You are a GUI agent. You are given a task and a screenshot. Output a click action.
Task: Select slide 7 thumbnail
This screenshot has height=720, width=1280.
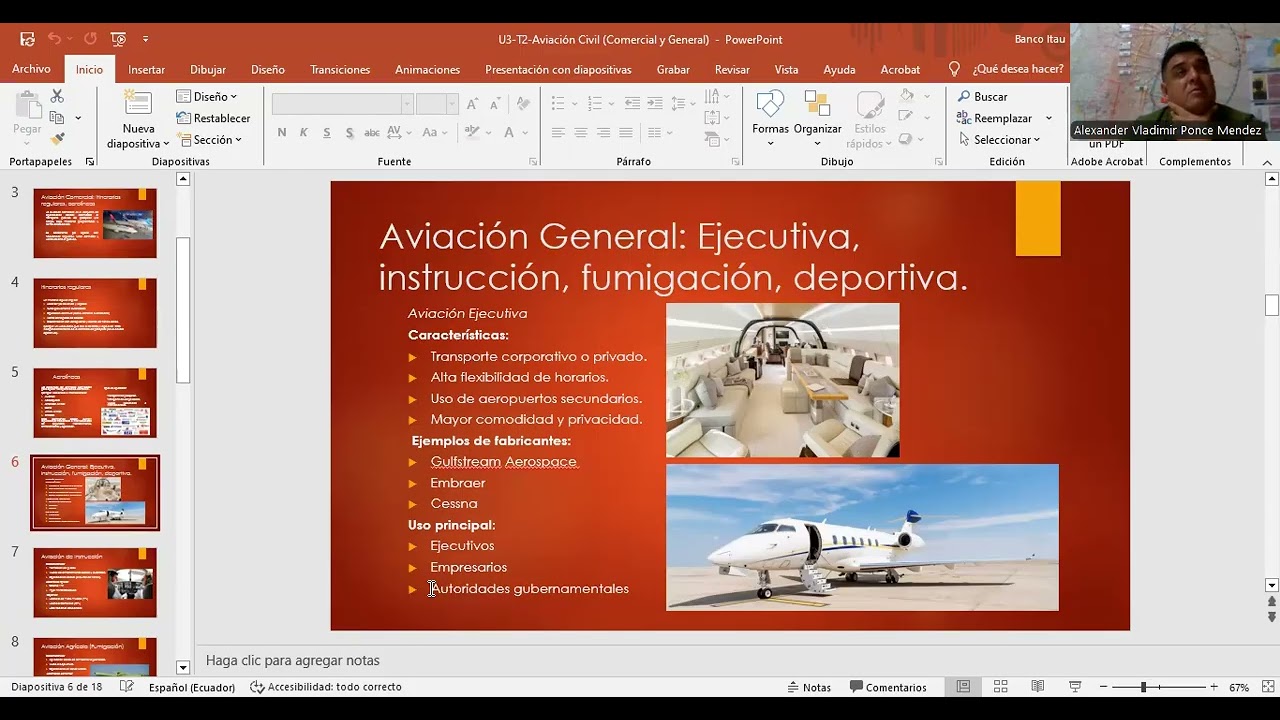95,582
